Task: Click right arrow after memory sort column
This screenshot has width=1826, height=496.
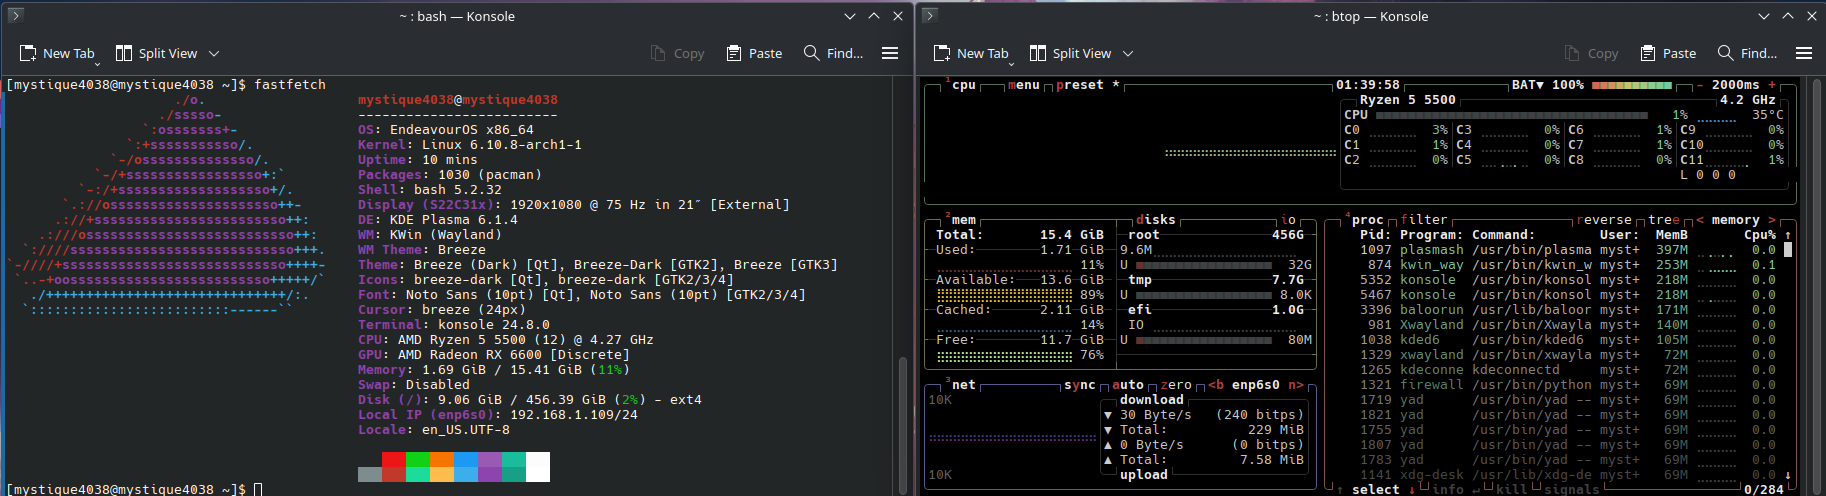Action: point(1772,220)
